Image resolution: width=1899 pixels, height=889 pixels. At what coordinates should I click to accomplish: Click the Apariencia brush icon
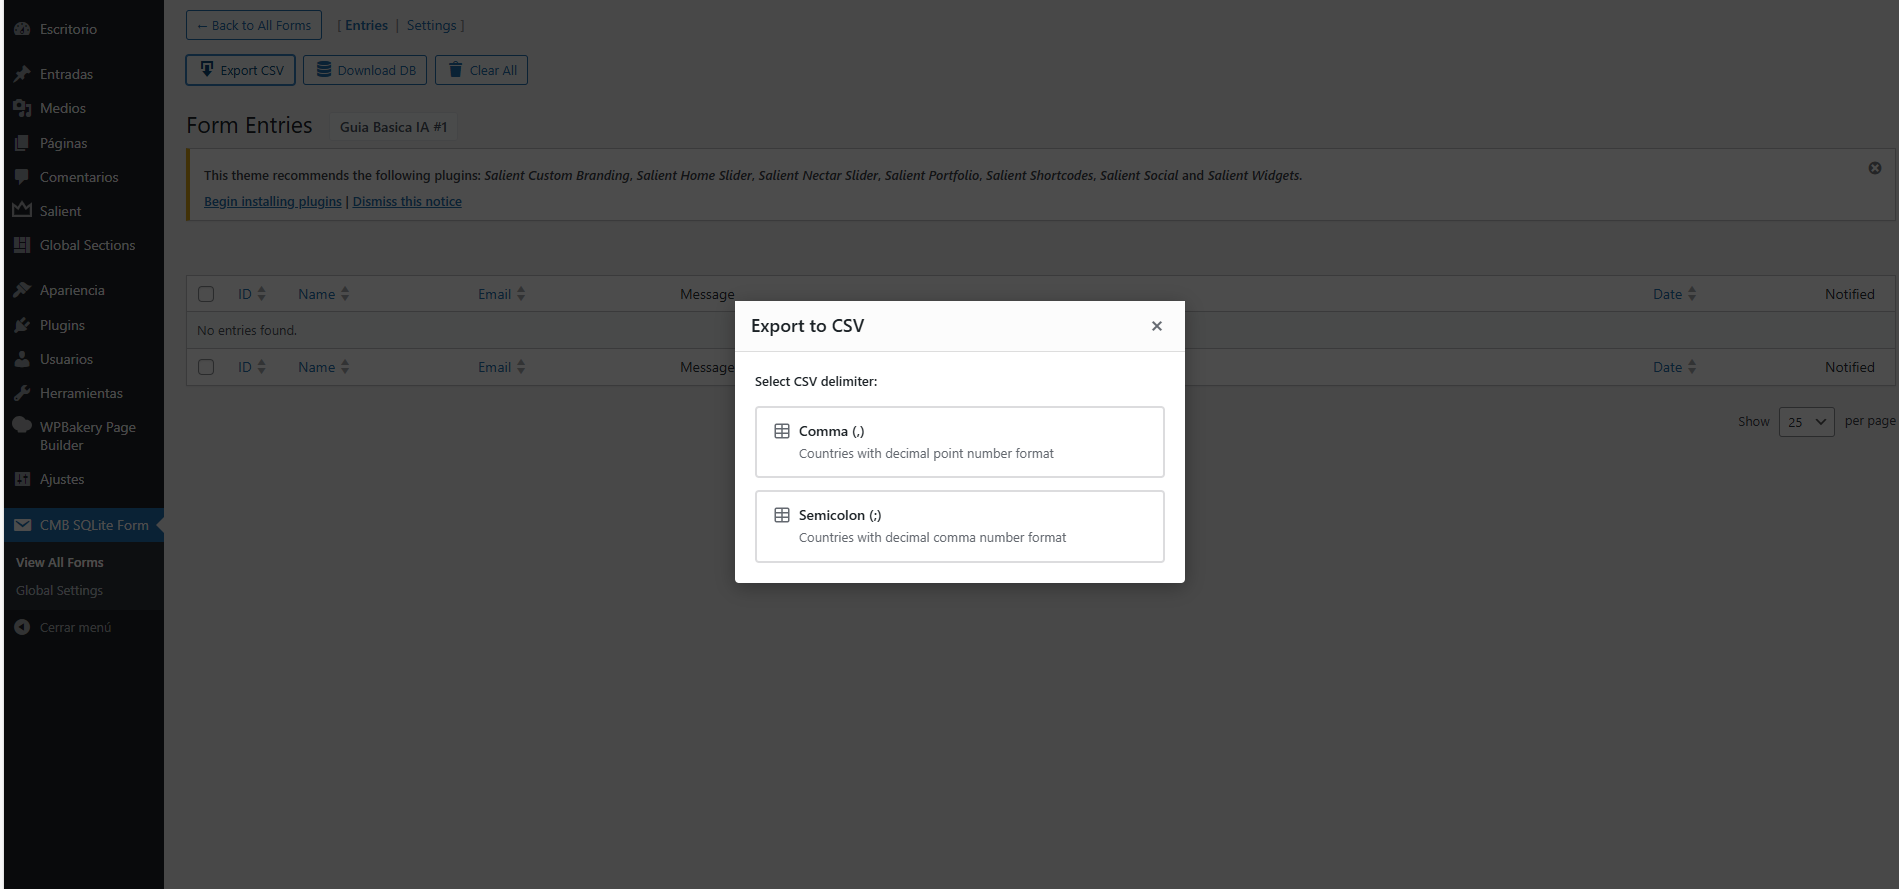tap(22, 290)
